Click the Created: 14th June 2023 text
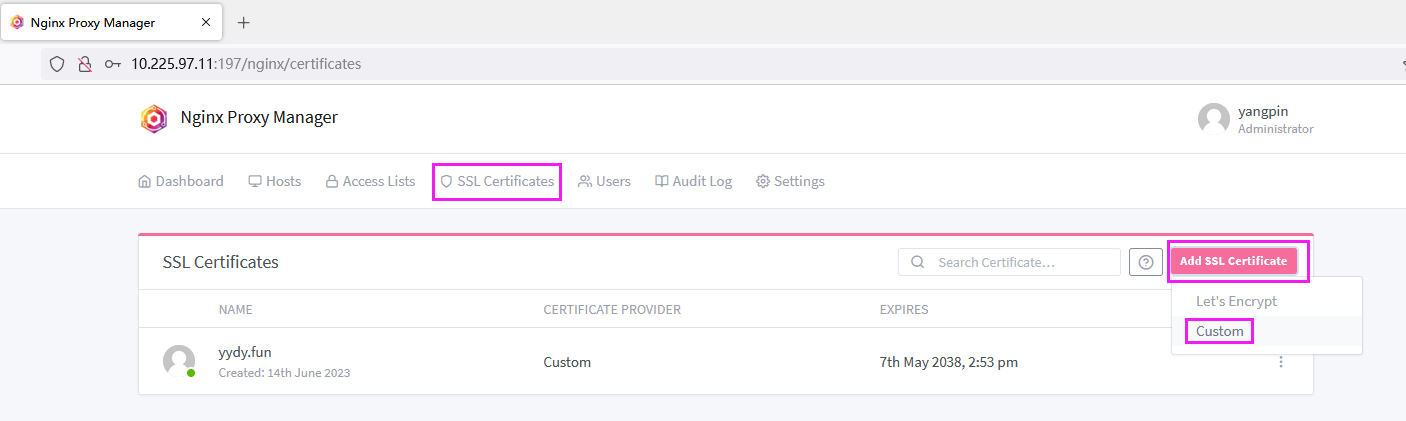Image resolution: width=1406 pixels, height=421 pixels. point(284,373)
